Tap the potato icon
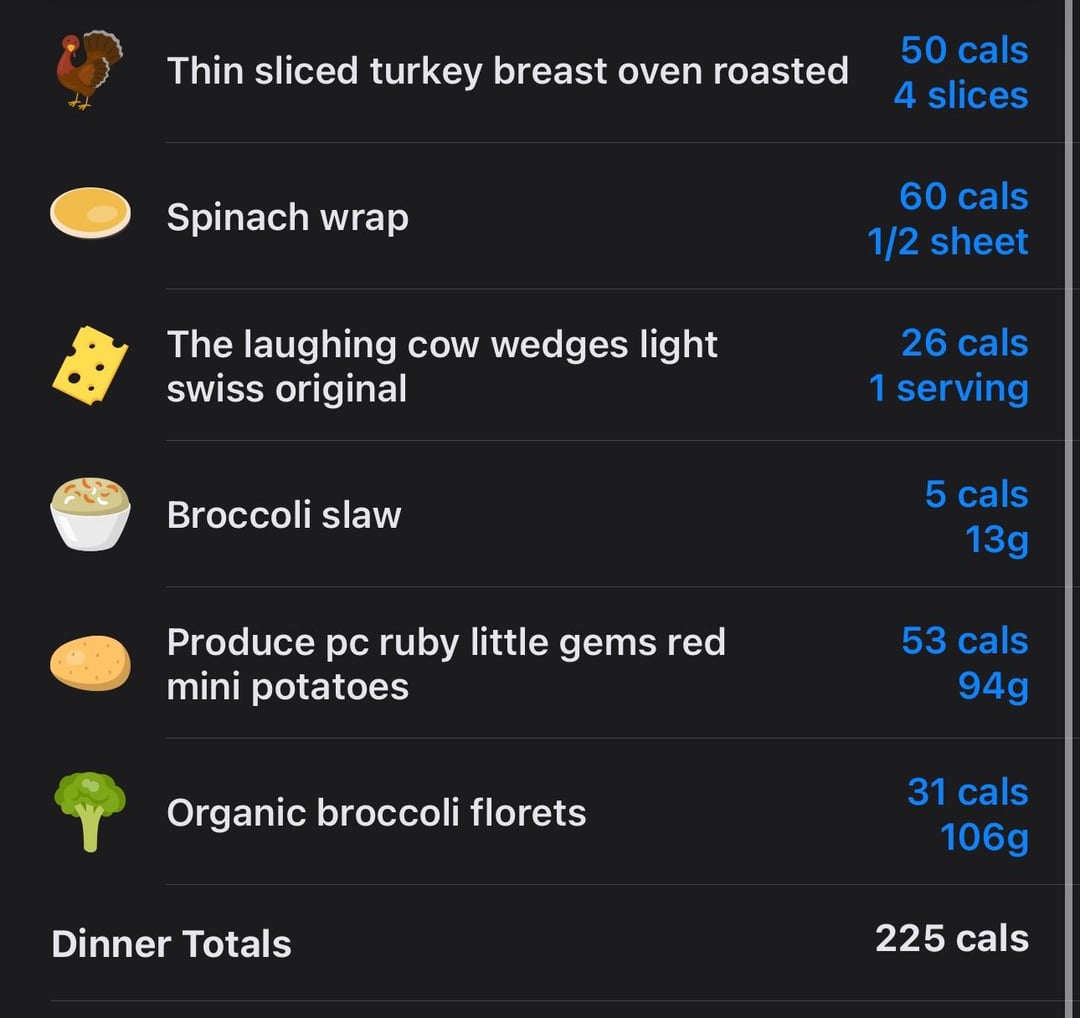Image resolution: width=1080 pixels, height=1018 pixels. coord(90,663)
